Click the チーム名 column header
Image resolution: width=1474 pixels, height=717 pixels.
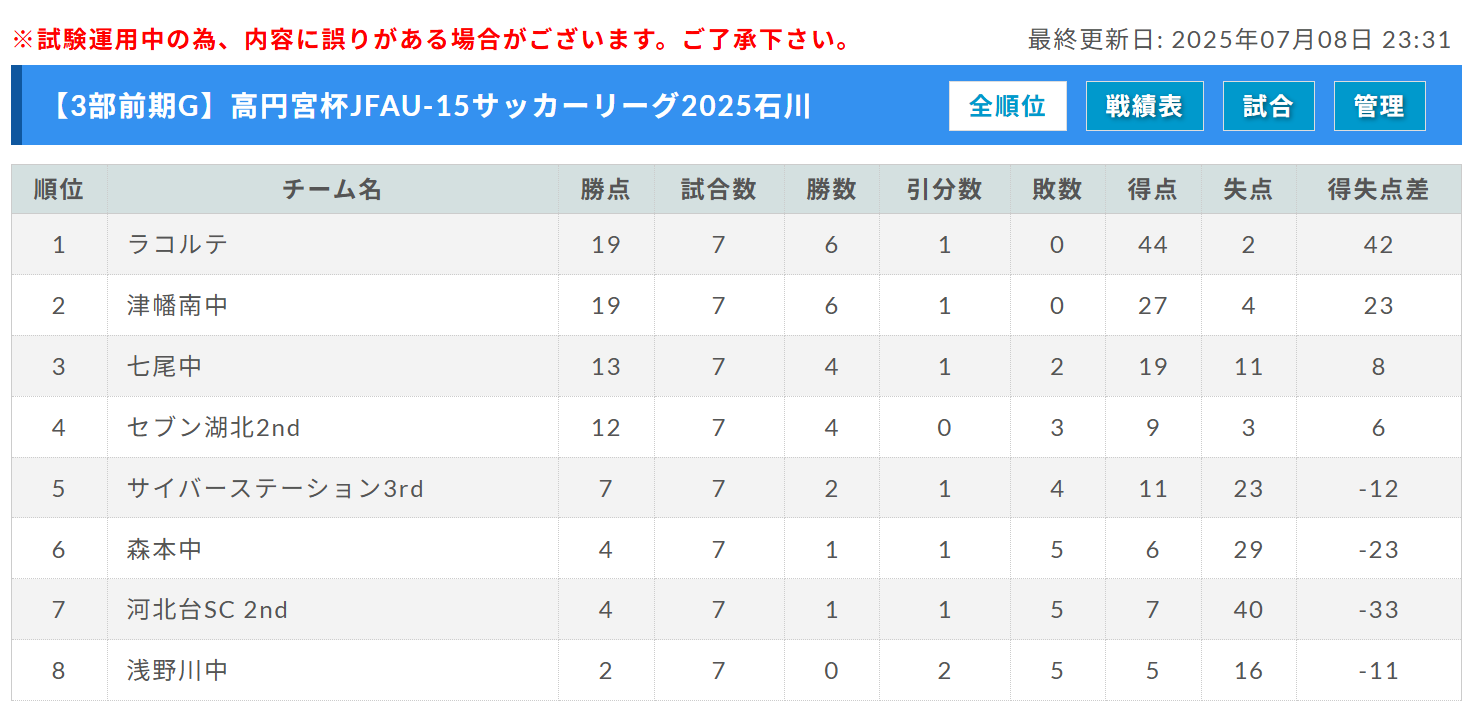[x=332, y=189]
